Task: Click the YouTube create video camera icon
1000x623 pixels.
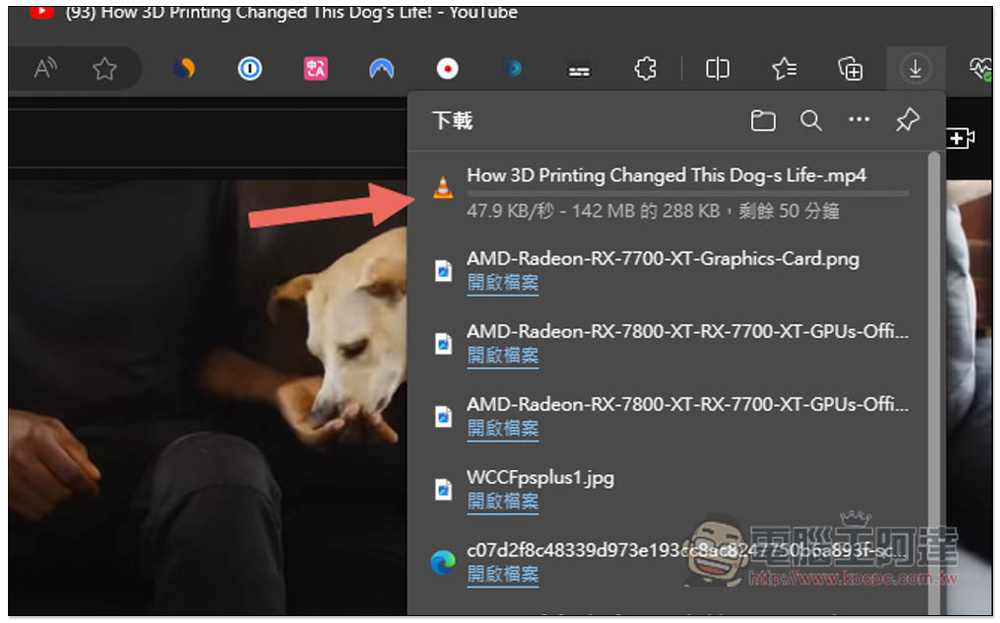Action: [x=960, y=138]
